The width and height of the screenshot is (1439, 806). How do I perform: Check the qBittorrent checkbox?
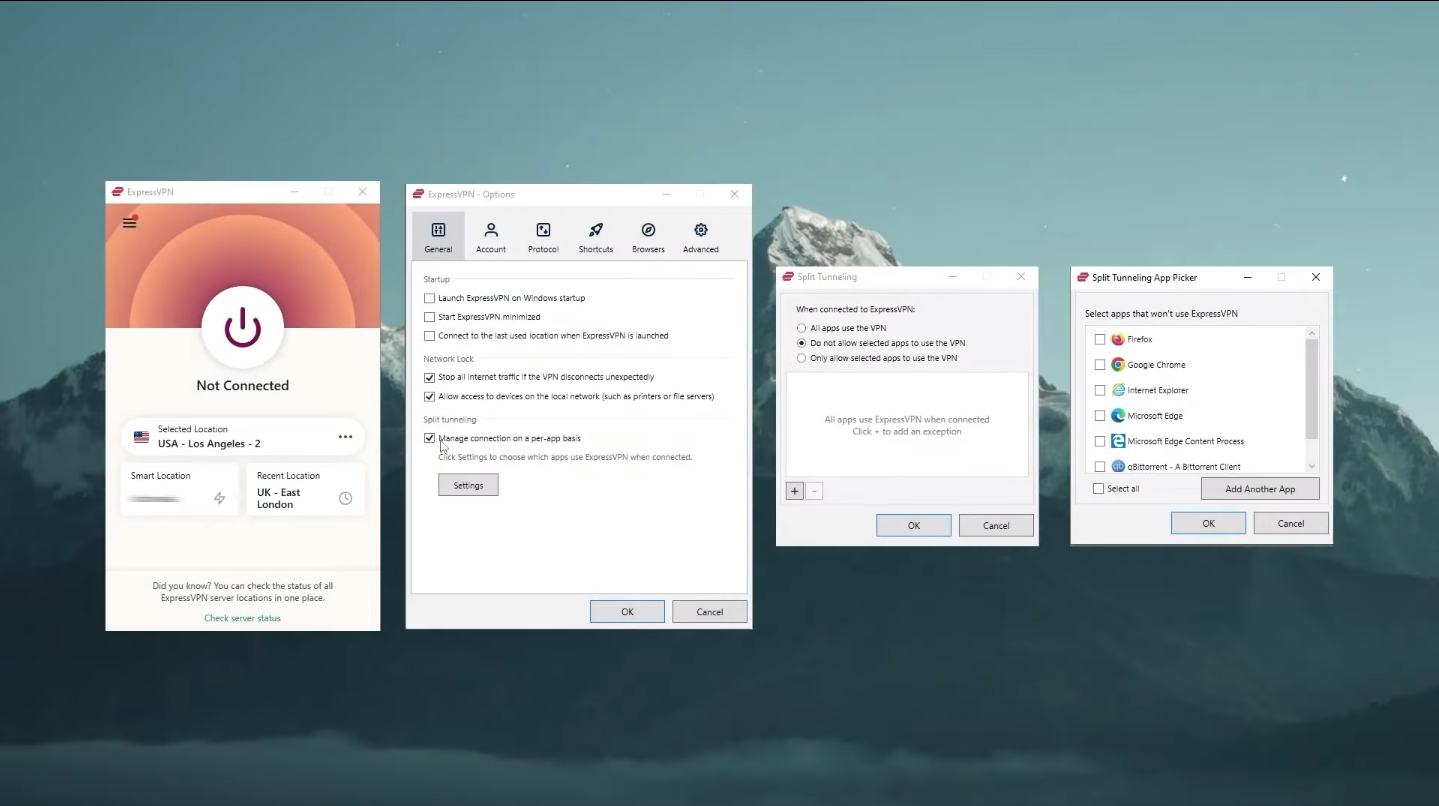tap(1100, 466)
